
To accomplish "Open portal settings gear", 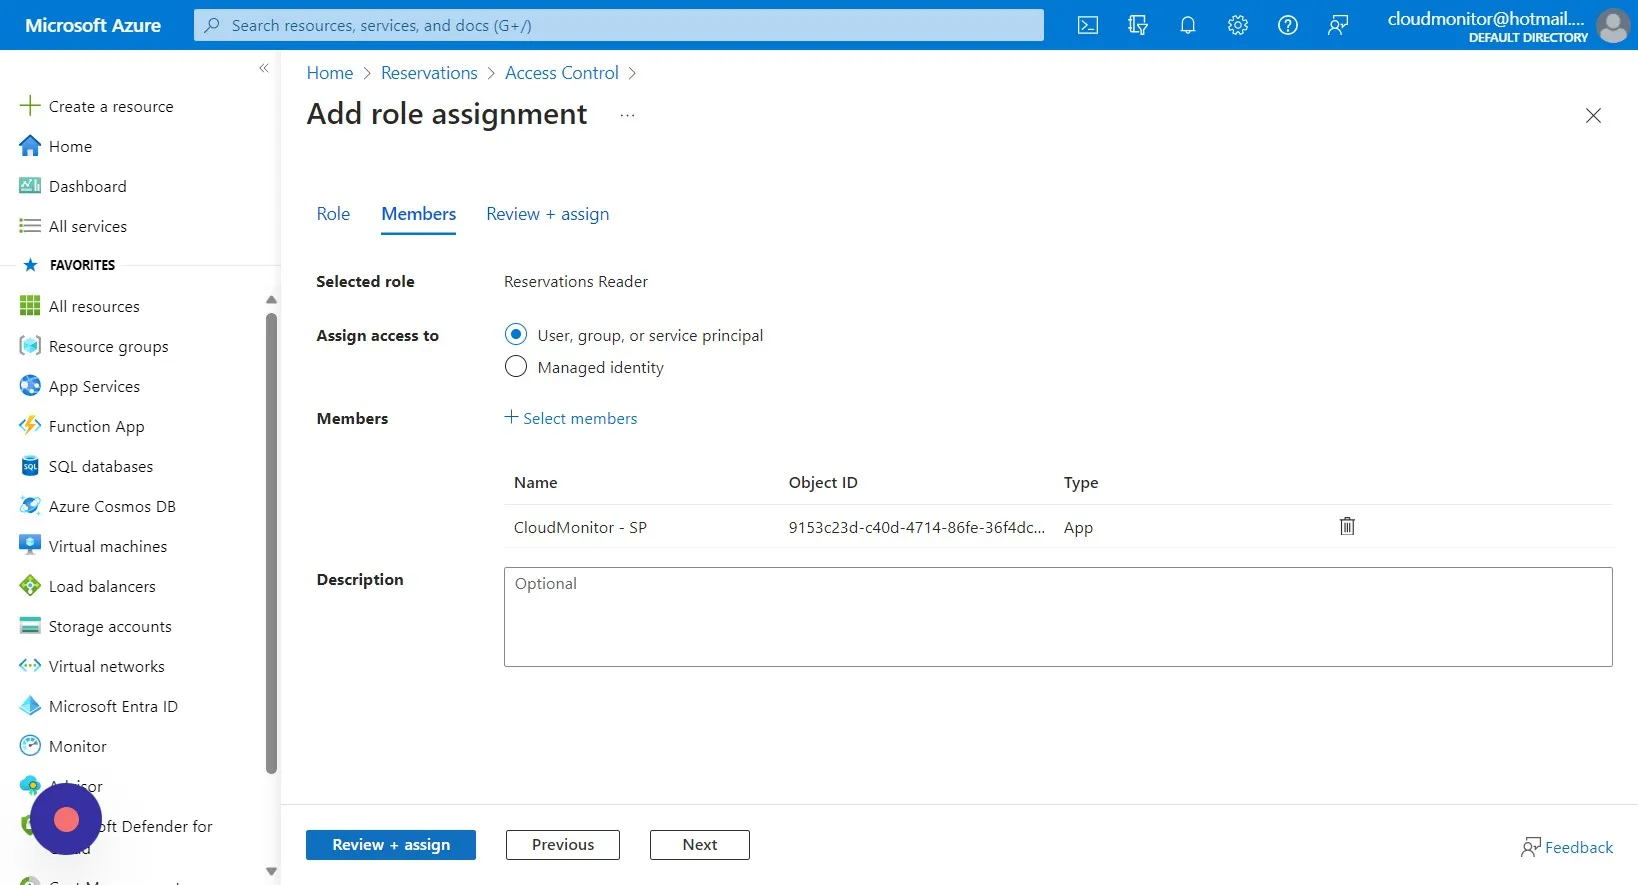I will click(1238, 25).
